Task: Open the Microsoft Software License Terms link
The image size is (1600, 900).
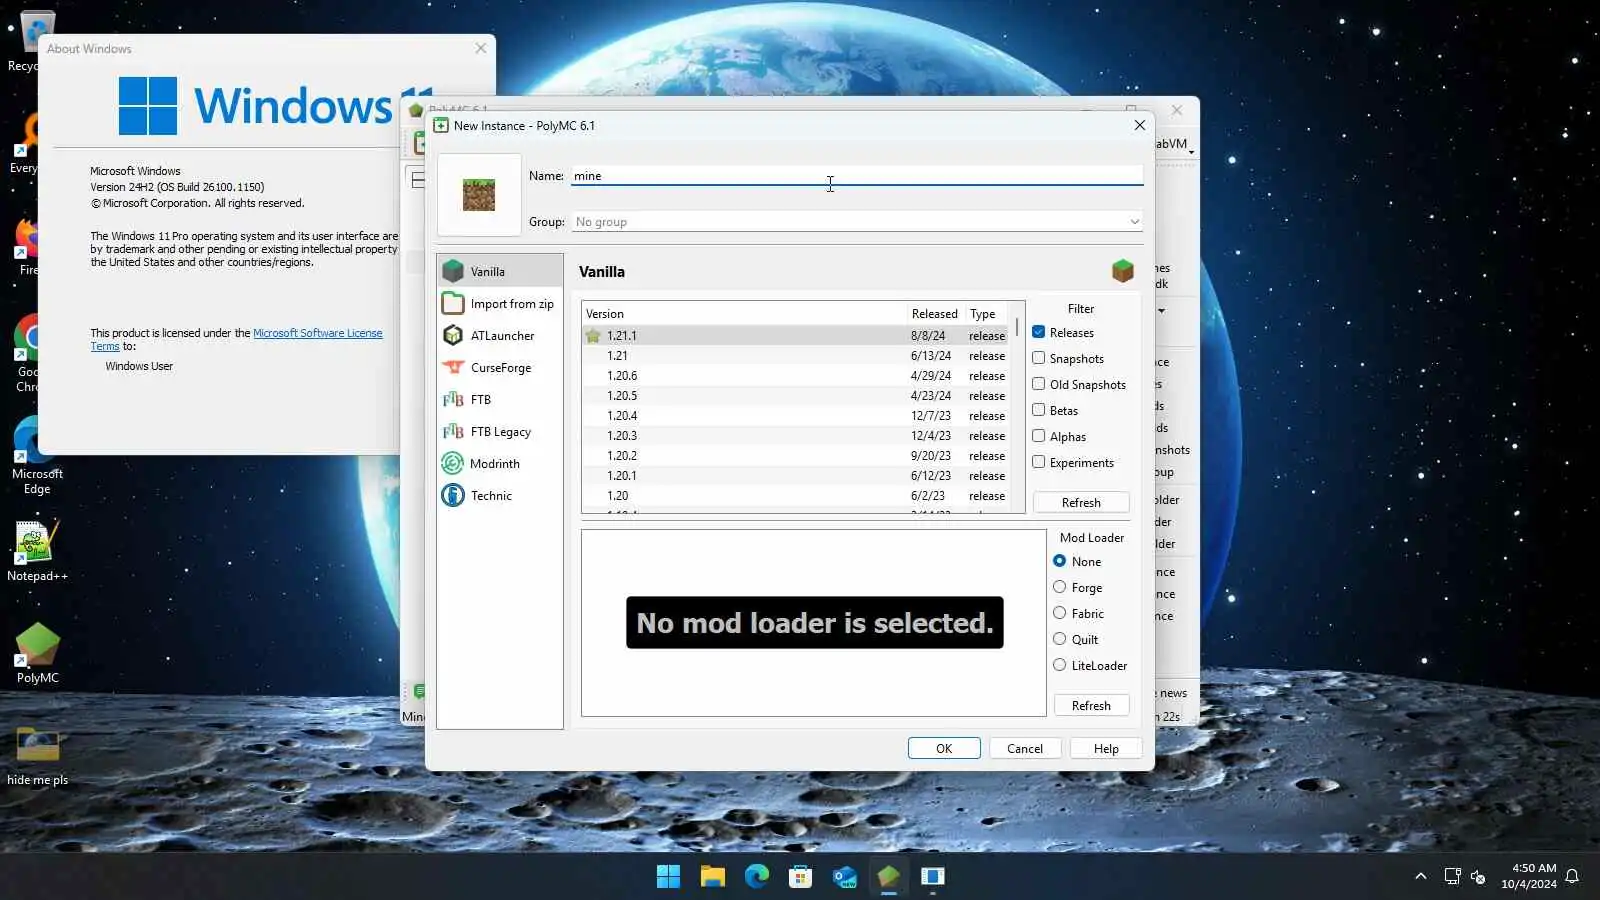Action: (236, 339)
